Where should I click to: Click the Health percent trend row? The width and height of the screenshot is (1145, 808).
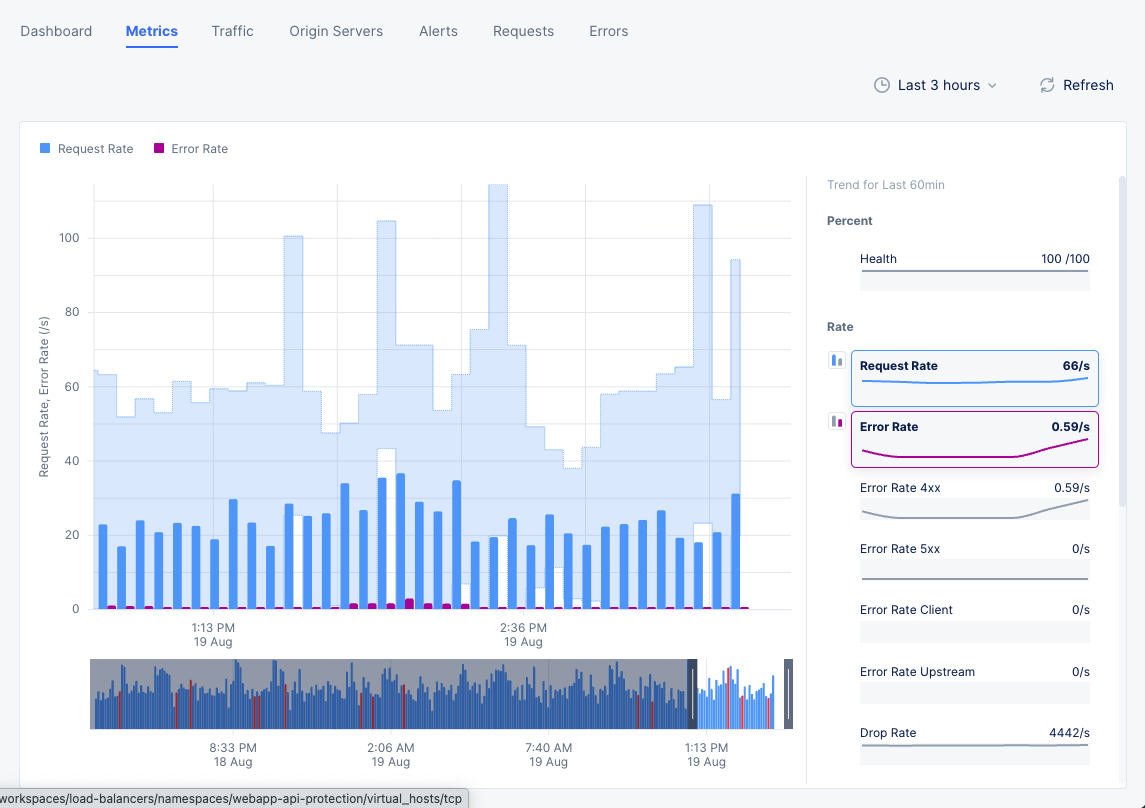coord(974,270)
